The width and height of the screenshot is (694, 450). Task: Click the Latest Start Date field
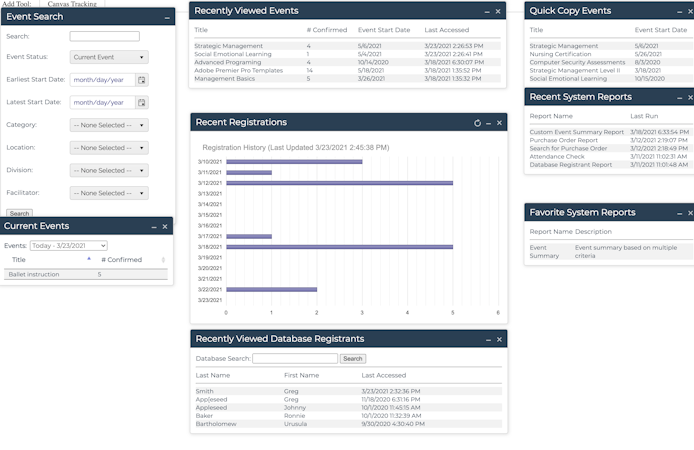click(102, 103)
